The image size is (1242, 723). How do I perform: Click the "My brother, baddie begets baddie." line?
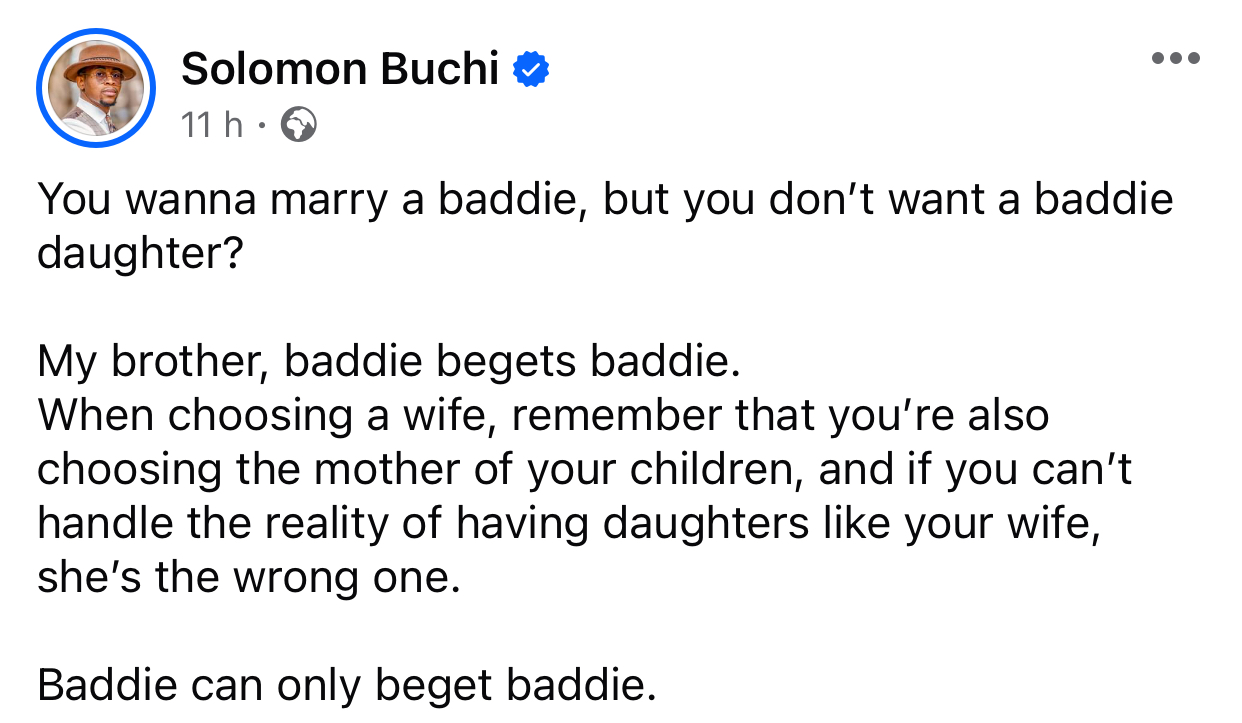tap(389, 361)
